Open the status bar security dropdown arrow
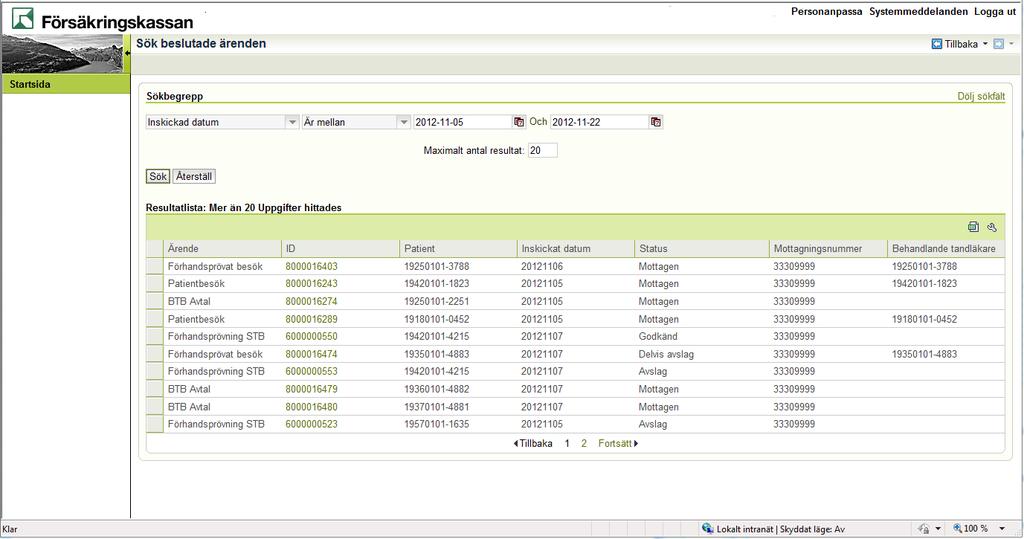The image size is (1024, 539). 938,529
